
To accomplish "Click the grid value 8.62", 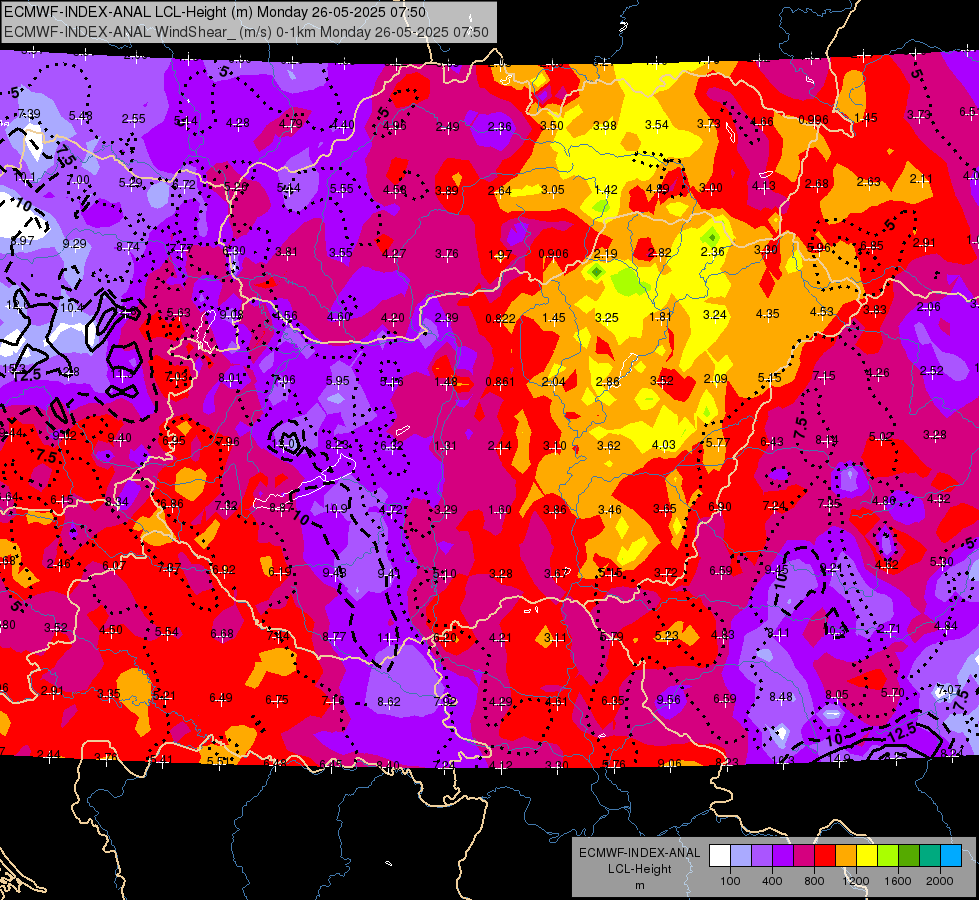I will [x=388, y=702].
